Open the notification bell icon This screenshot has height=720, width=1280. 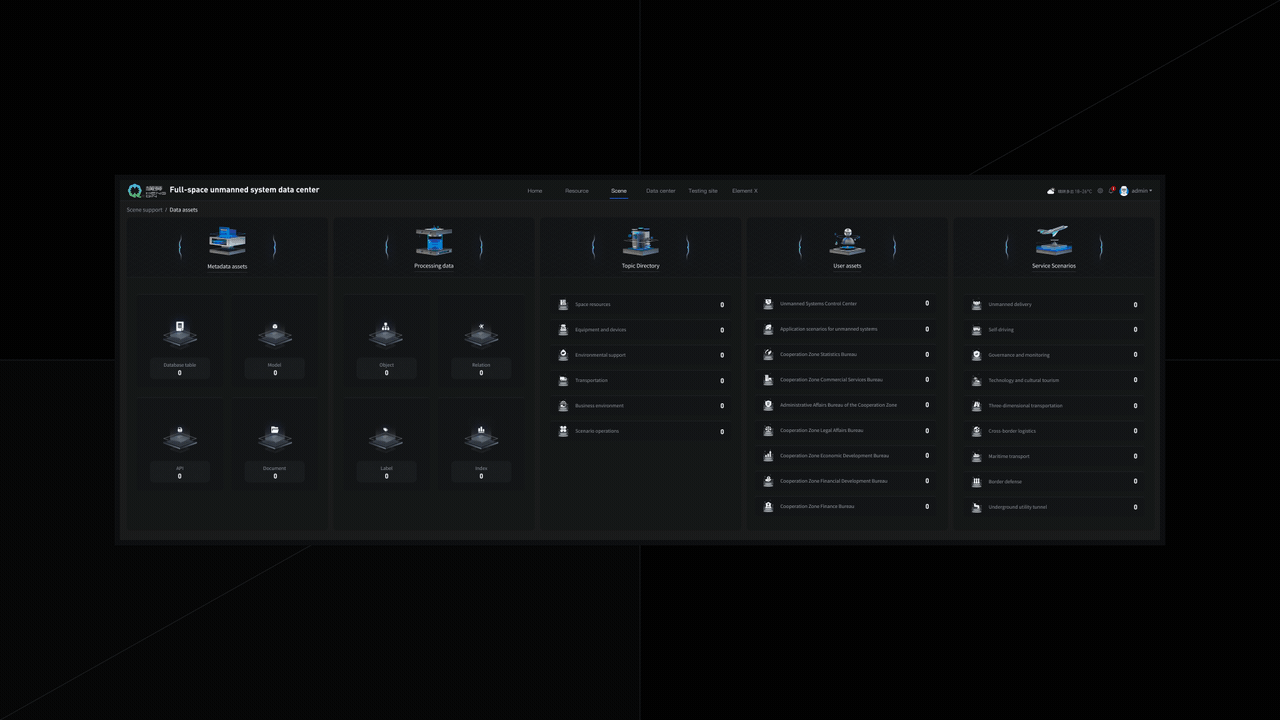tap(1111, 190)
